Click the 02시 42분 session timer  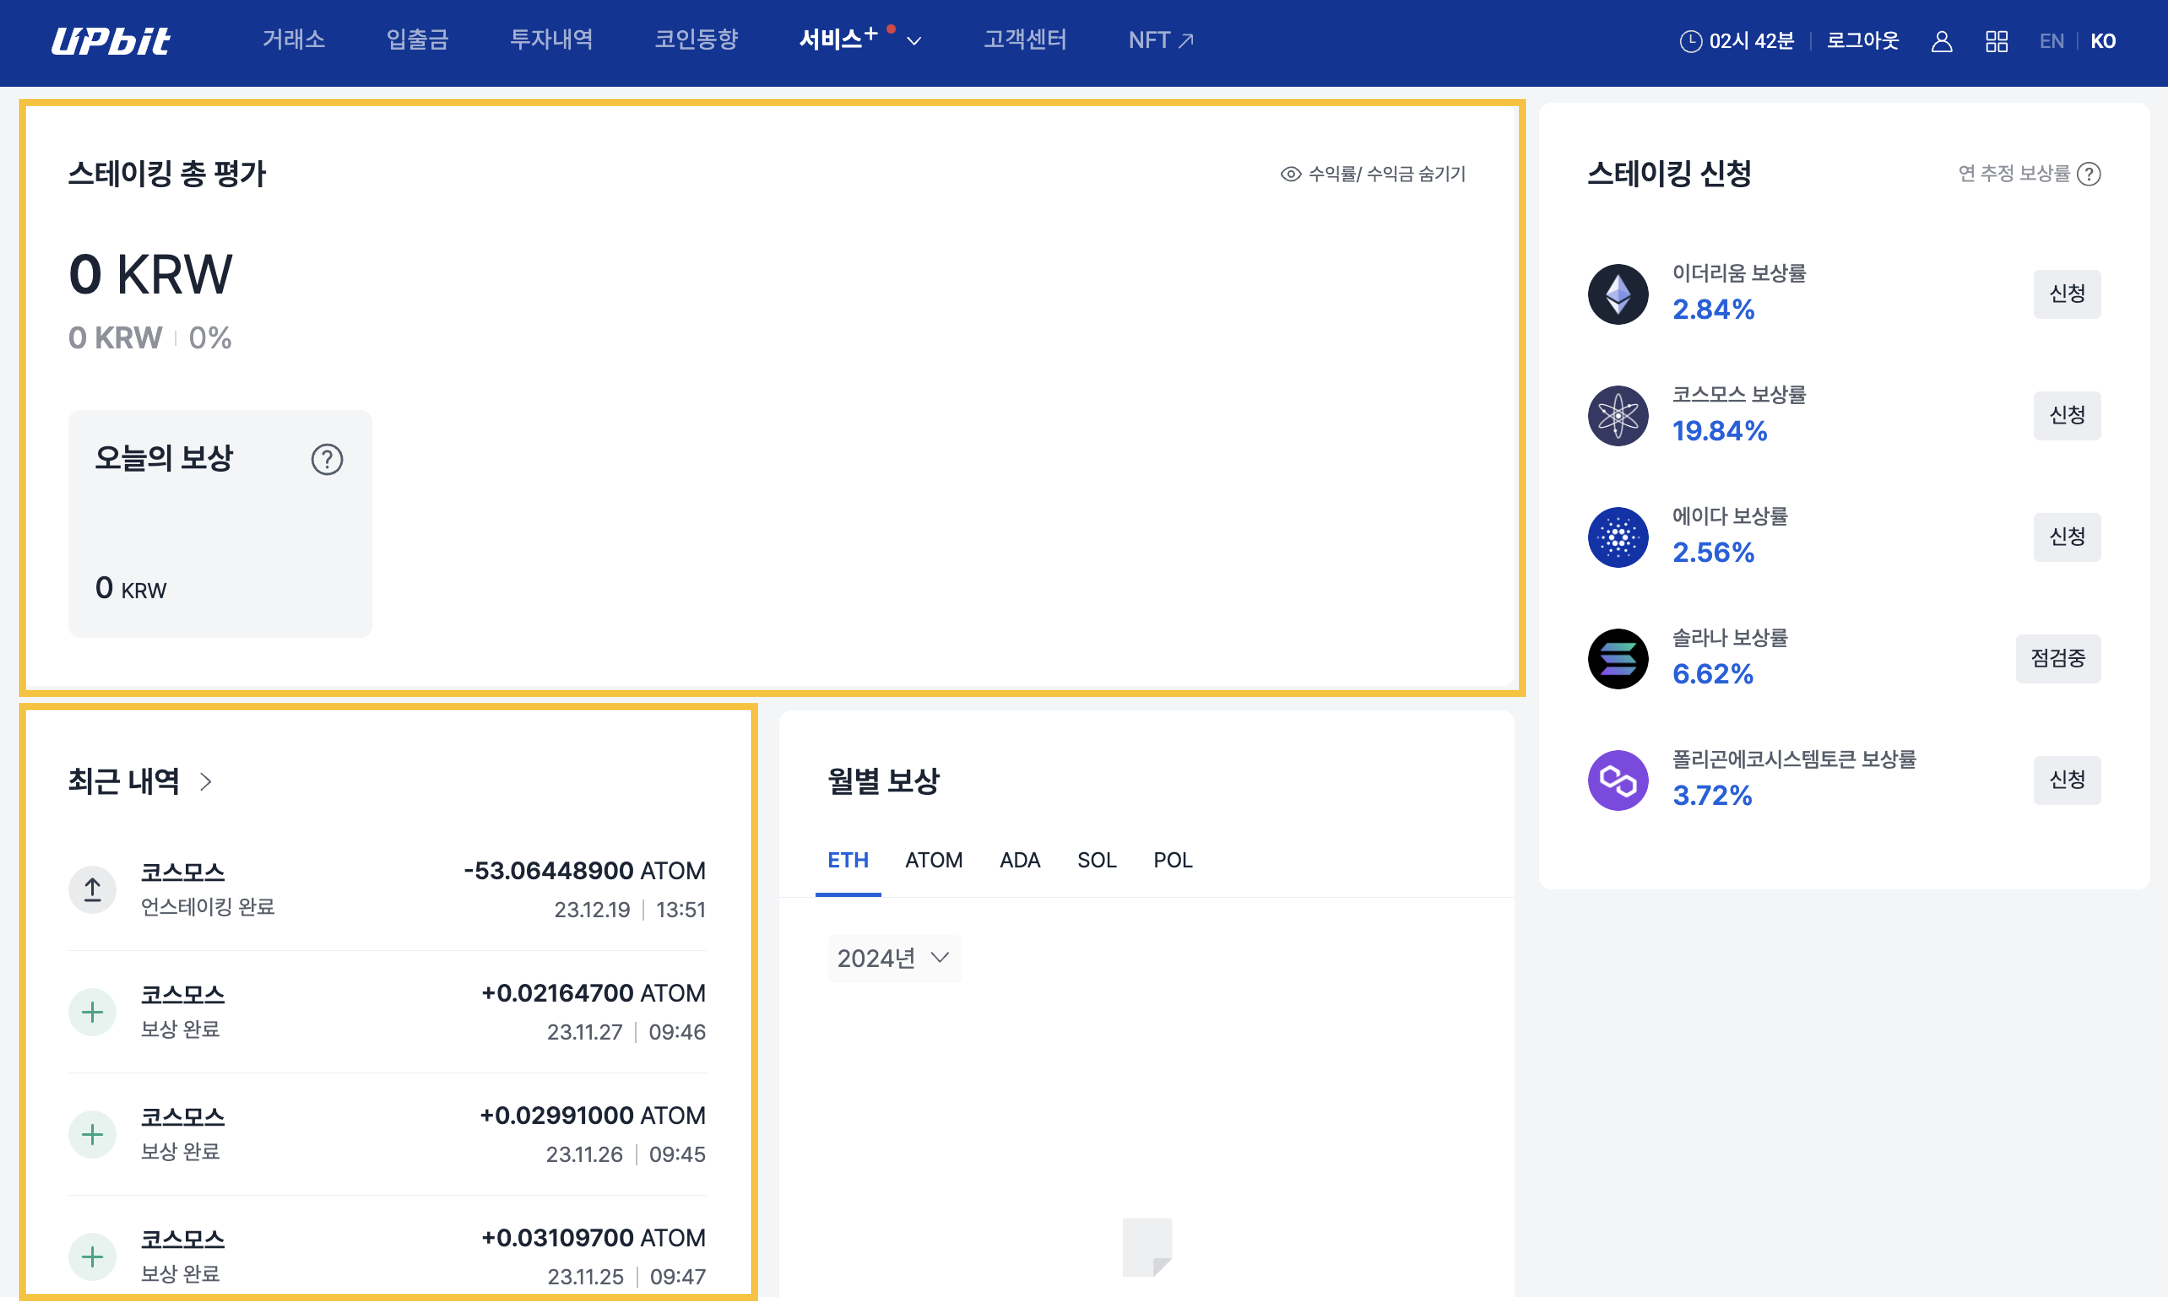(1751, 41)
